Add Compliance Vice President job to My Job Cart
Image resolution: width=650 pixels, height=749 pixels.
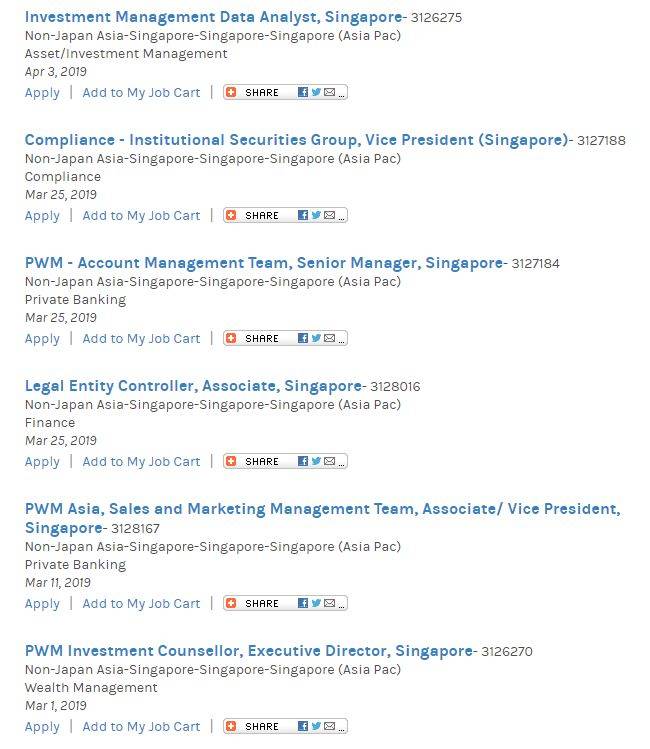coord(141,216)
